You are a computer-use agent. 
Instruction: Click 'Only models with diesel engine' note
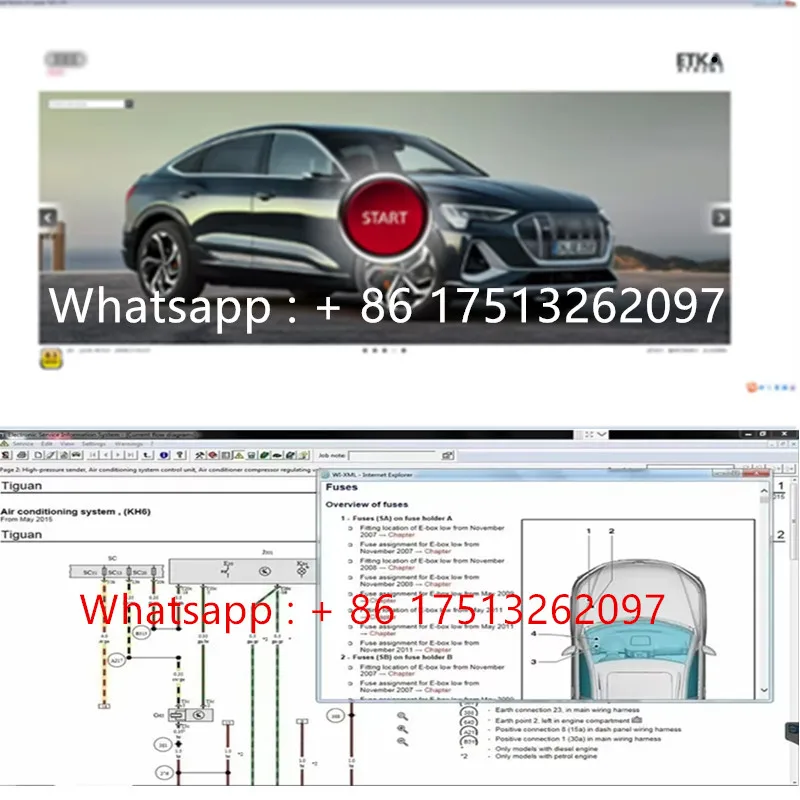[546, 748]
